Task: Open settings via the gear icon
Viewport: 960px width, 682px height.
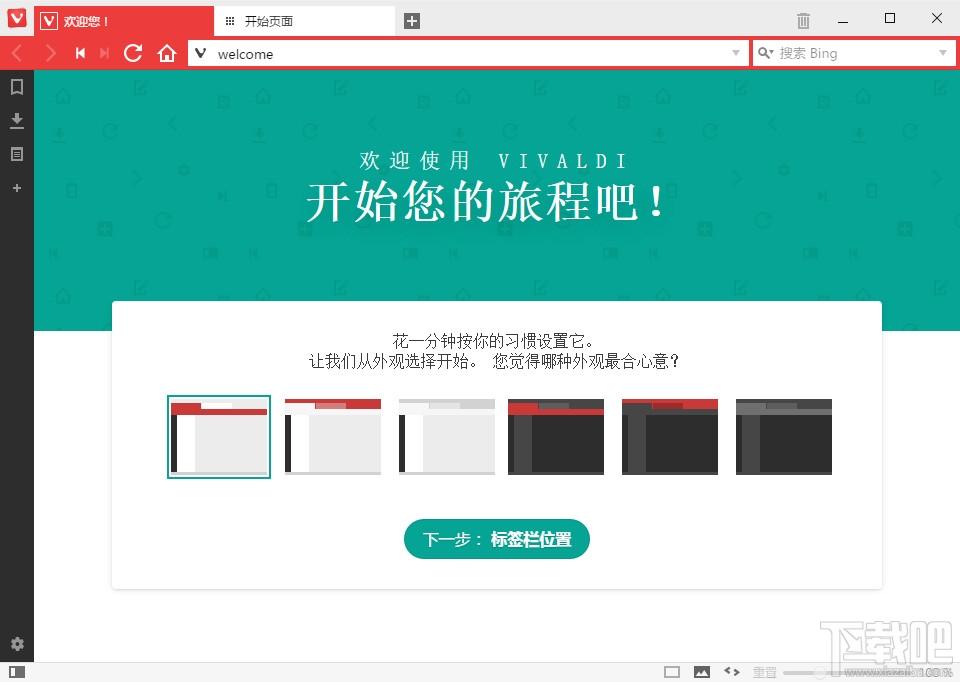Action: coord(17,643)
